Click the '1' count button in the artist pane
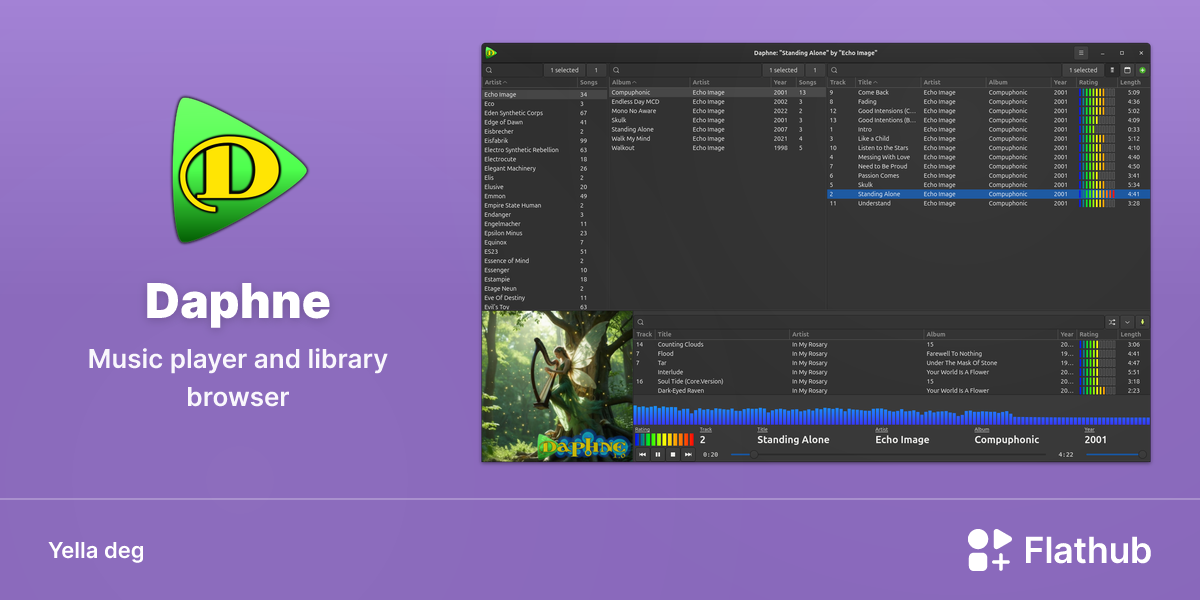This screenshot has height=600, width=1200. tap(596, 70)
